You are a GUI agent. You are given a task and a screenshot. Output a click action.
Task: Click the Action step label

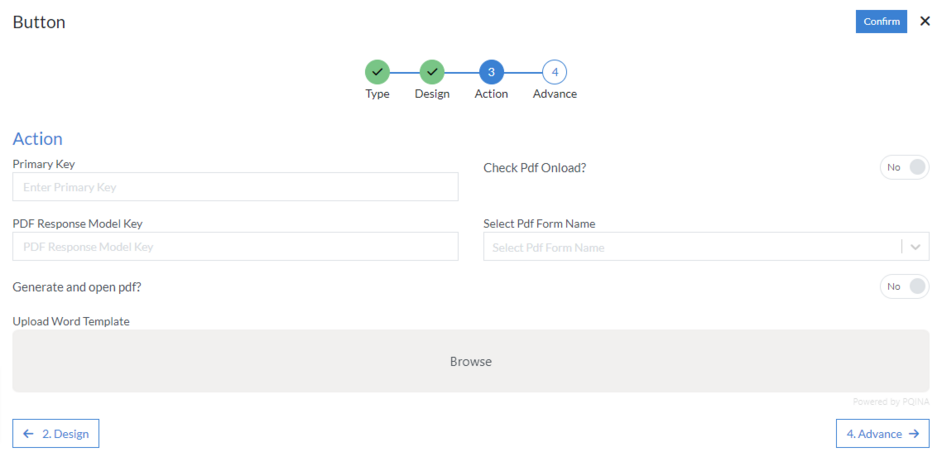[x=491, y=94]
